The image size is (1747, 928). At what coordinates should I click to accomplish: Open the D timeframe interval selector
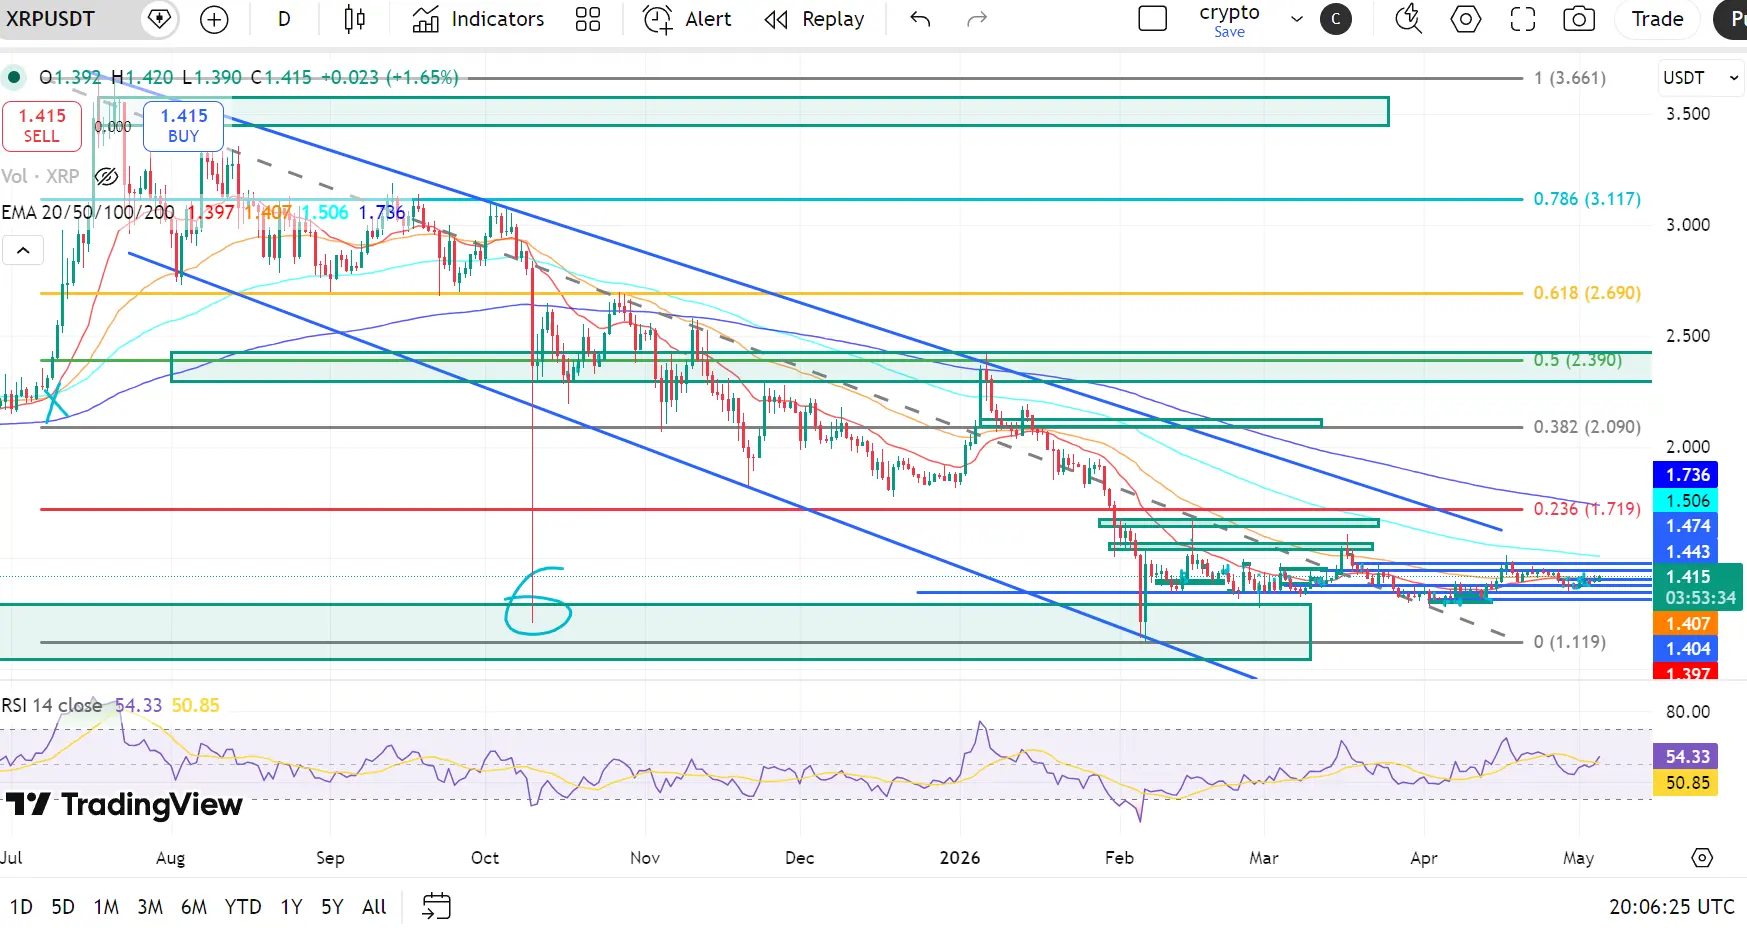pos(284,19)
